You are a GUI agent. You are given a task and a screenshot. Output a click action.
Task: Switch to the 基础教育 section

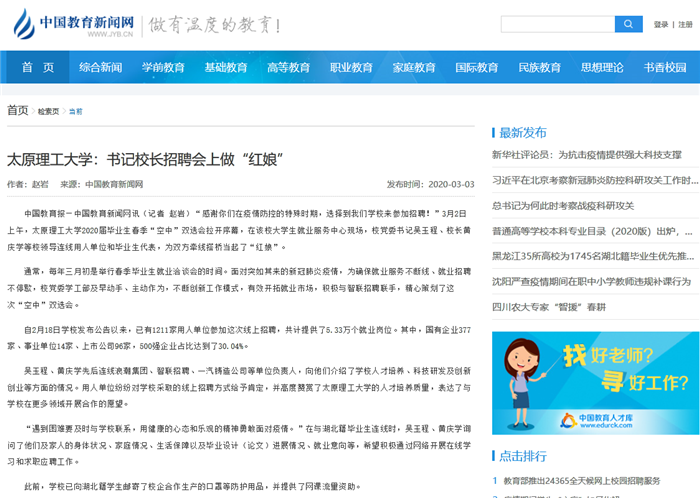click(x=226, y=67)
